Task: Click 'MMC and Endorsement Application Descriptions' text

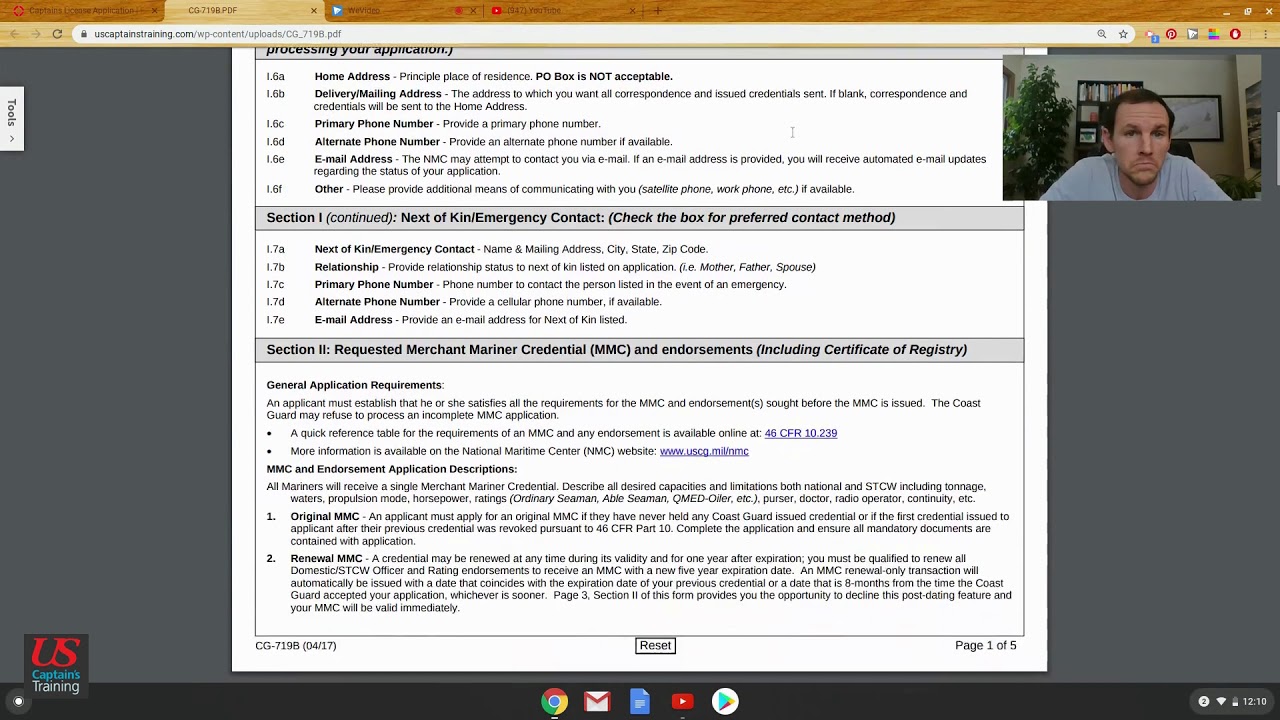Action: click(x=391, y=468)
